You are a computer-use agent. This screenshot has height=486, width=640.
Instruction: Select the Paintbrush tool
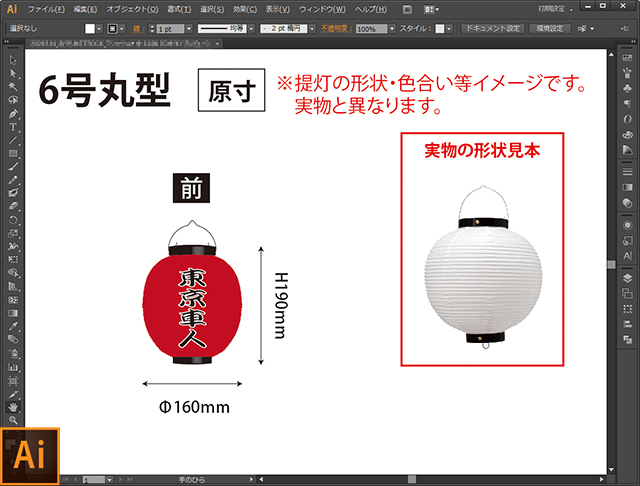(x=13, y=167)
